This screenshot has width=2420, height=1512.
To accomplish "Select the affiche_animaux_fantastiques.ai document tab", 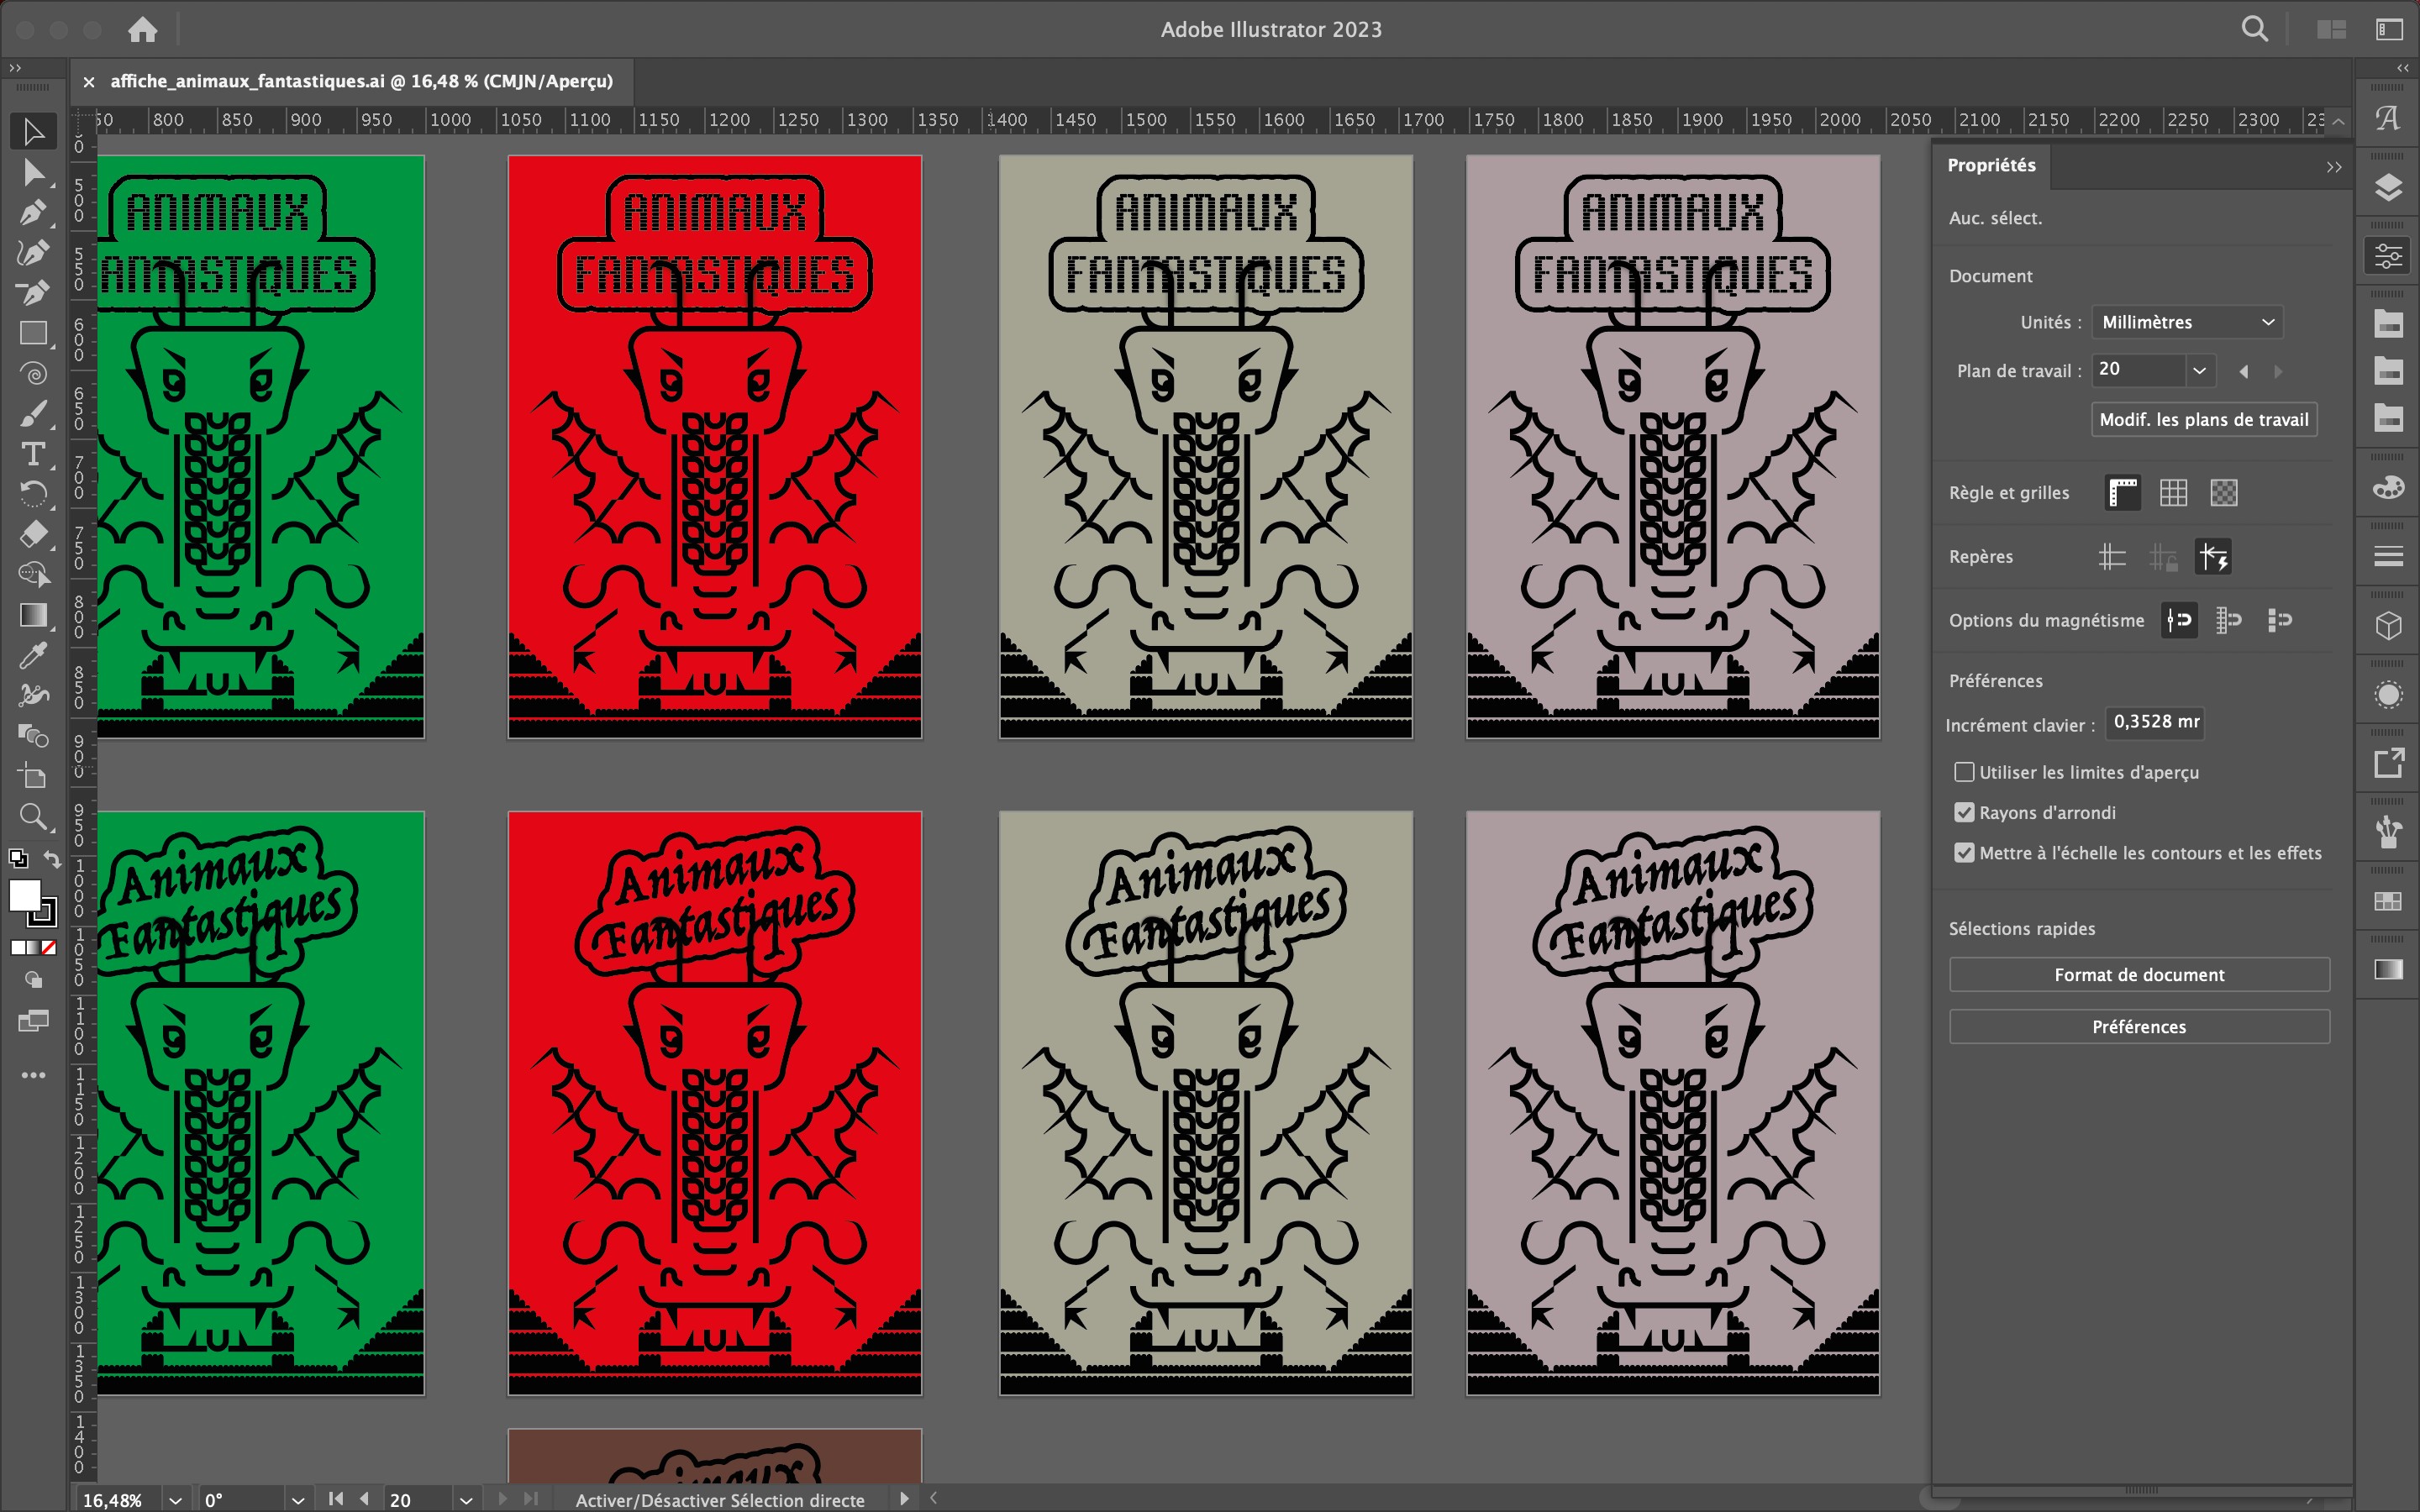I will click(x=360, y=81).
